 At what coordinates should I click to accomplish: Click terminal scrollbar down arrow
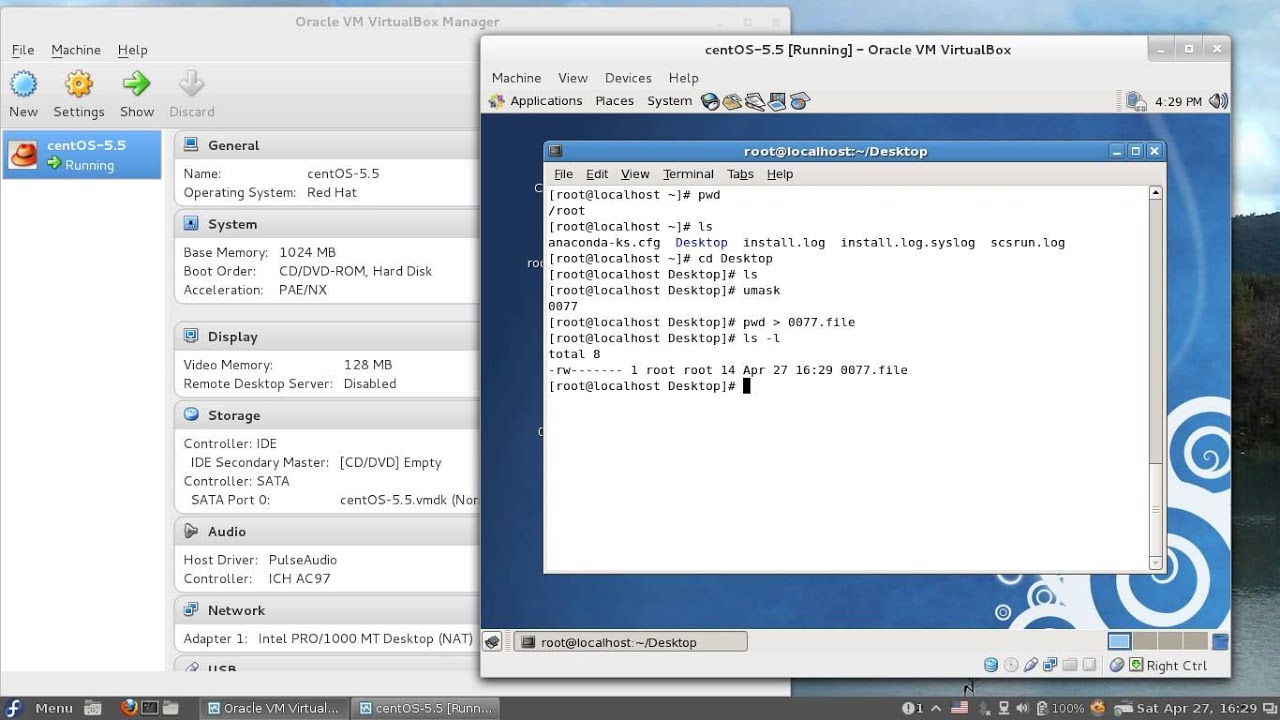click(x=1156, y=563)
